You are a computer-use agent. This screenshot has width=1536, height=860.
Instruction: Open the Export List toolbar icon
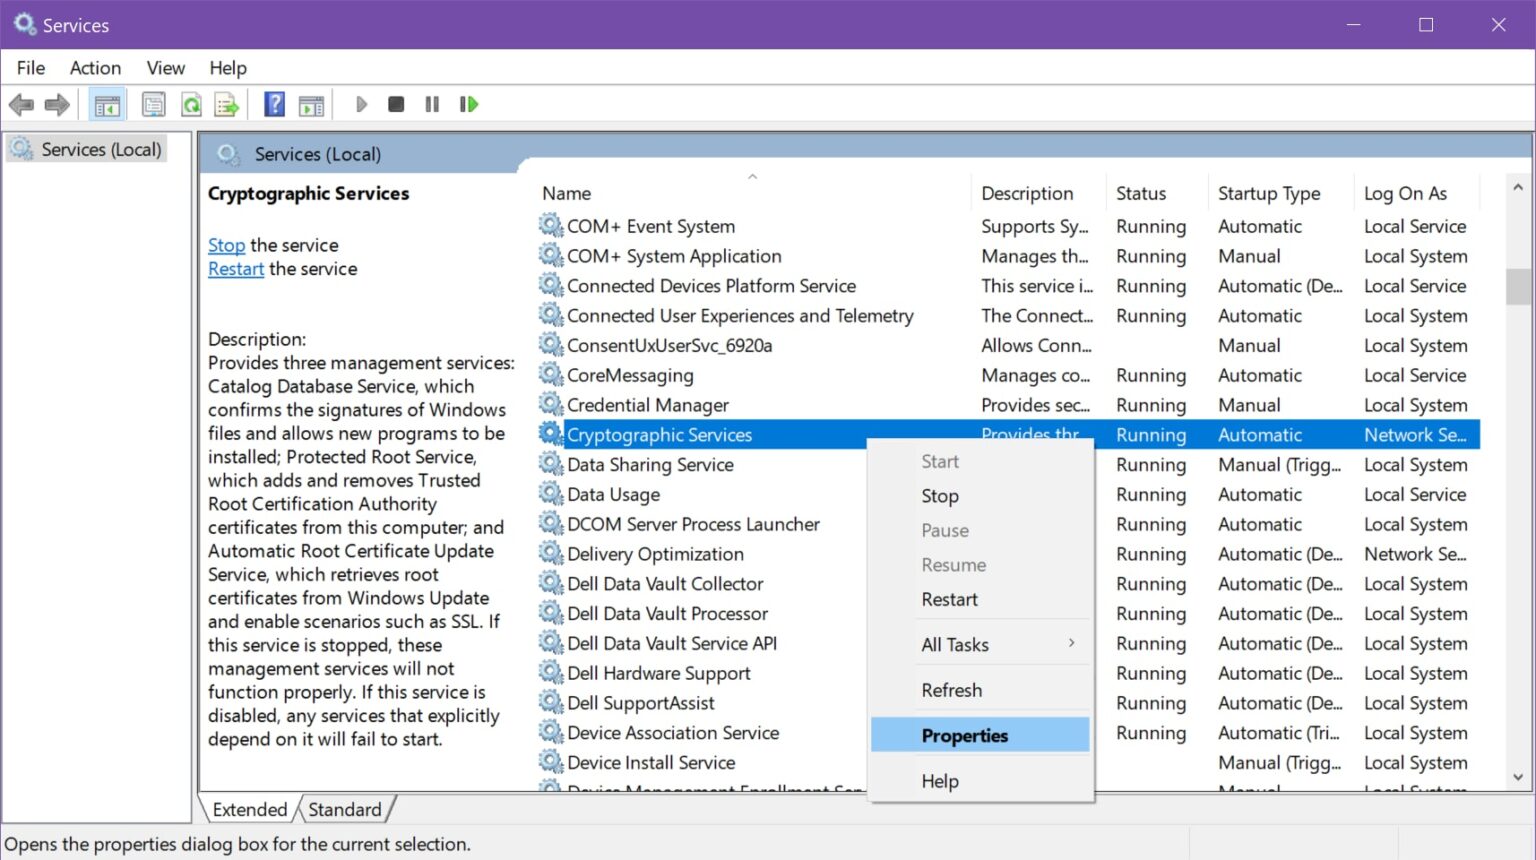point(226,104)
